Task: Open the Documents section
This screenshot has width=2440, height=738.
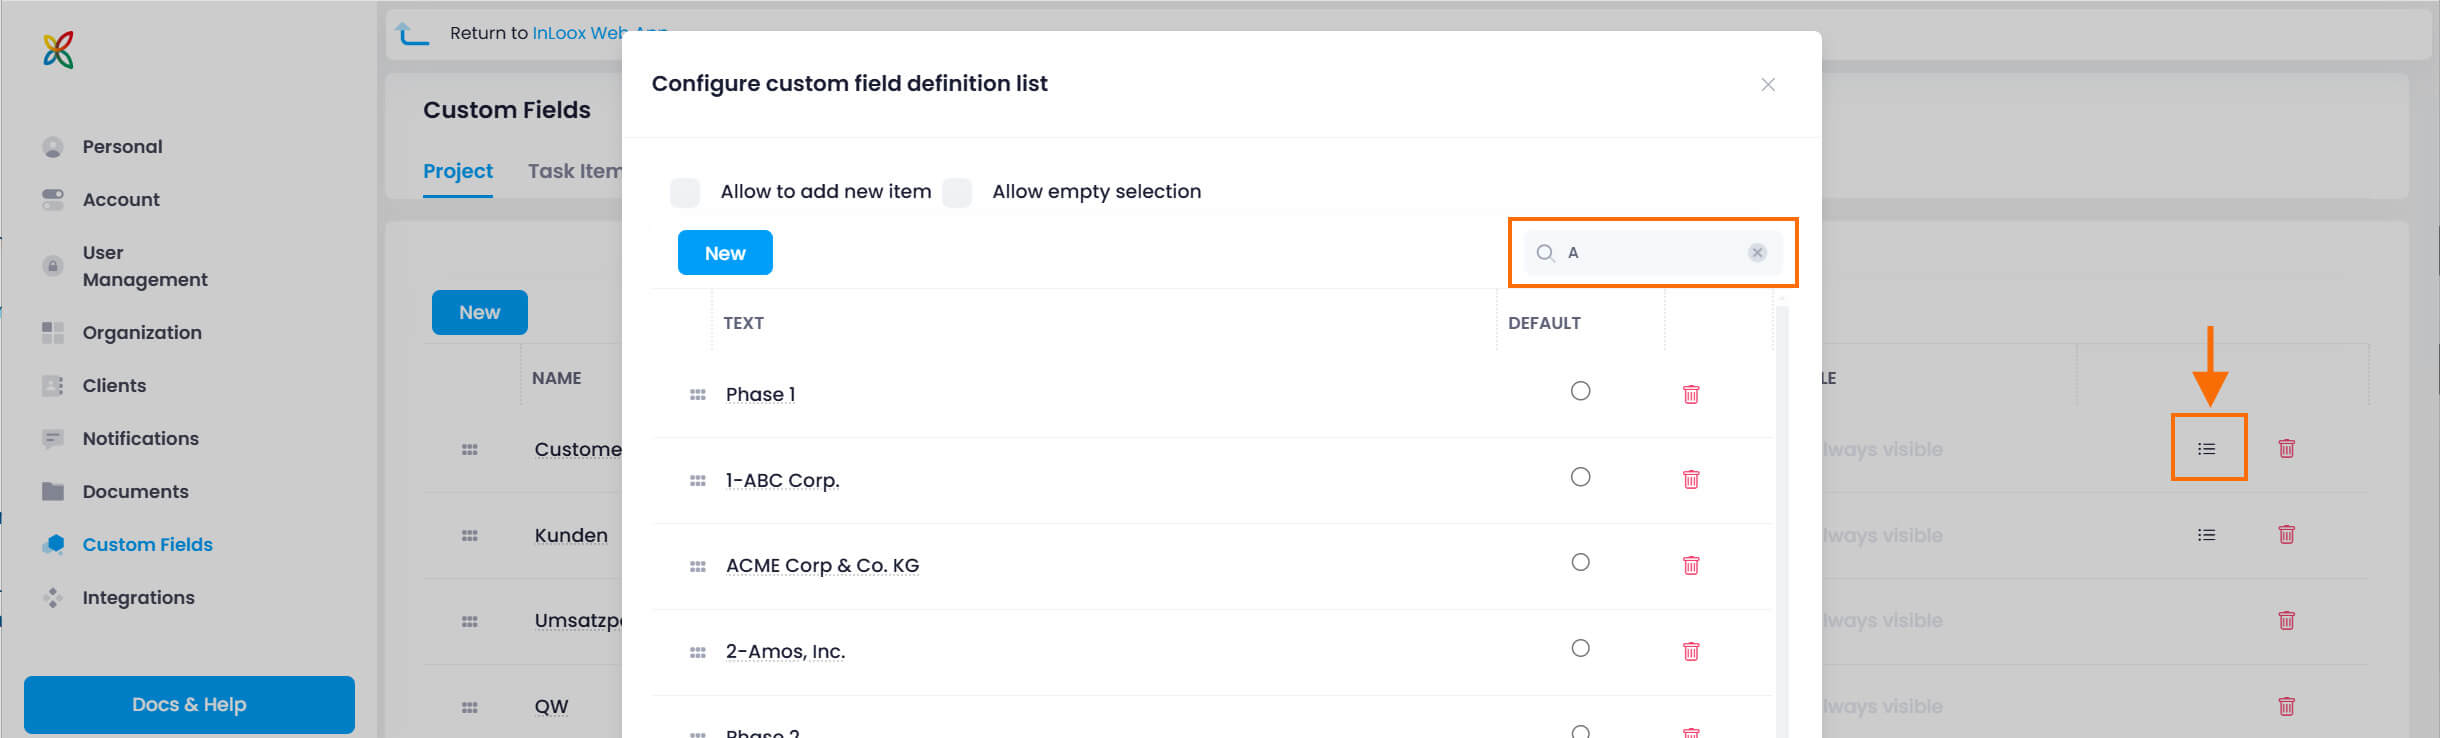Action: tap(52, 491)
